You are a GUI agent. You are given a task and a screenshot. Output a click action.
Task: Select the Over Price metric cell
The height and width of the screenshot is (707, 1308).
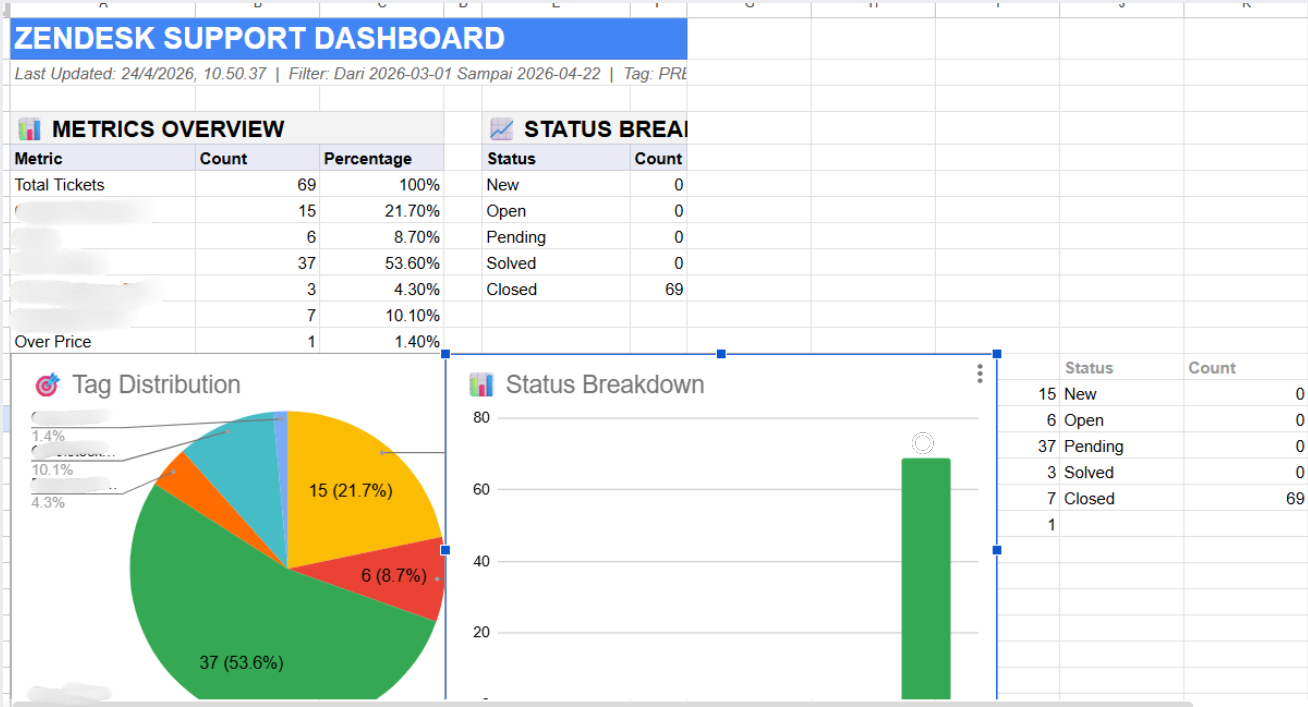coord(103,341)
